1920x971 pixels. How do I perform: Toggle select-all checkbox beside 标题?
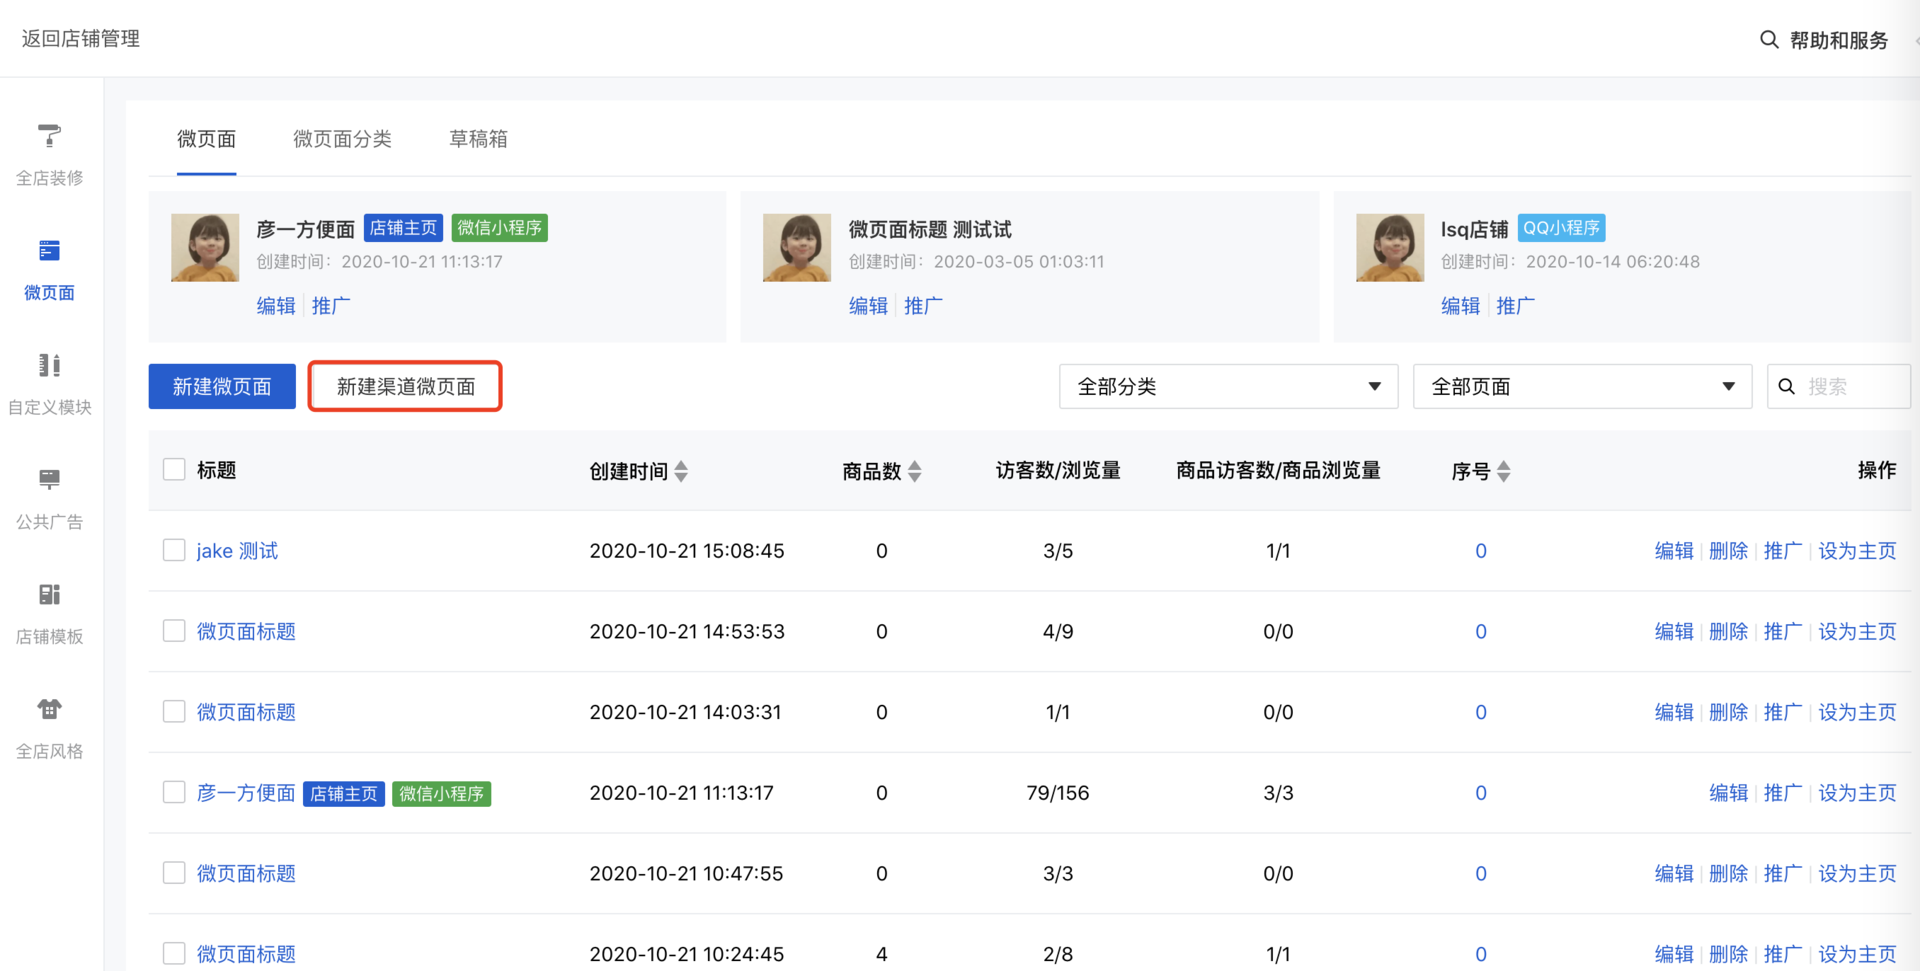point(174,469)
